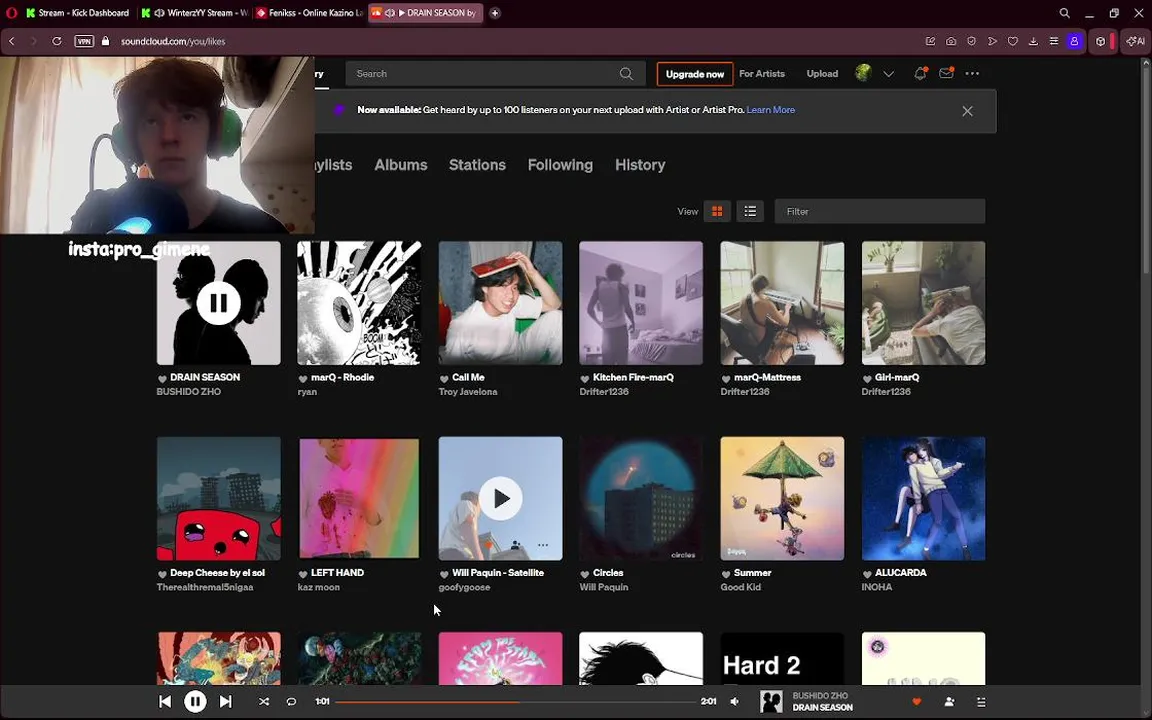The image size is (1152, 720).
Task: Open marQ - Rhodie artwork thumbnail
Action: coord(359,303)
